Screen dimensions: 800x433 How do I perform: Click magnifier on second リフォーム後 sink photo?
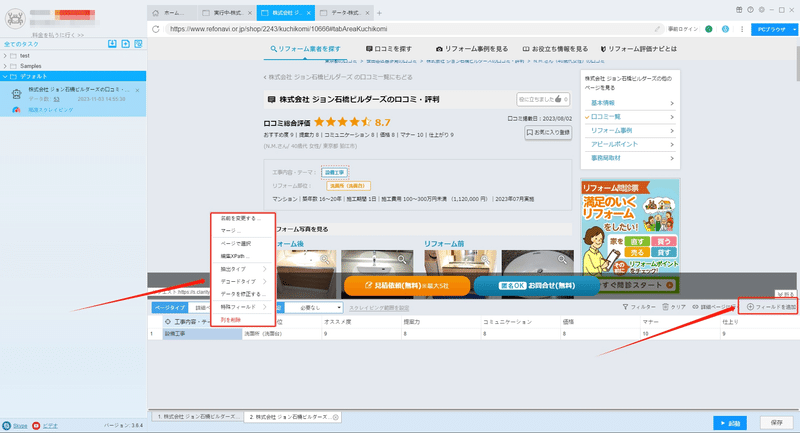click(x=402, y=259)
